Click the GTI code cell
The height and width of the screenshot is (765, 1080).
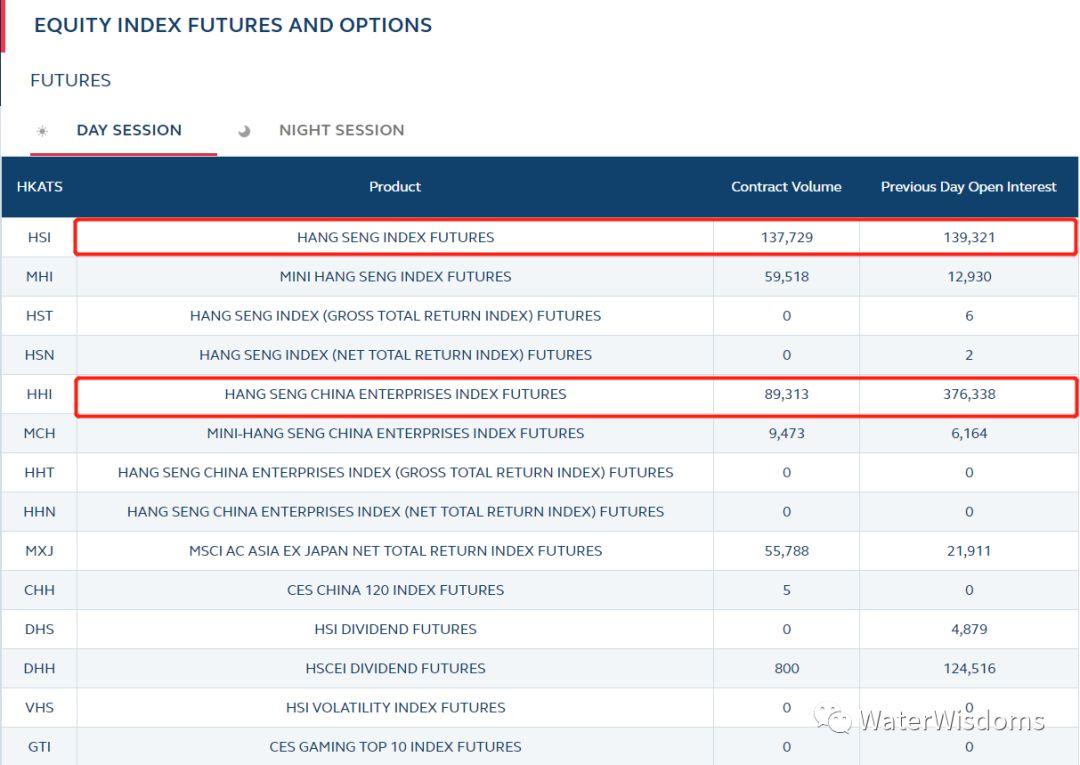[39, 748]
